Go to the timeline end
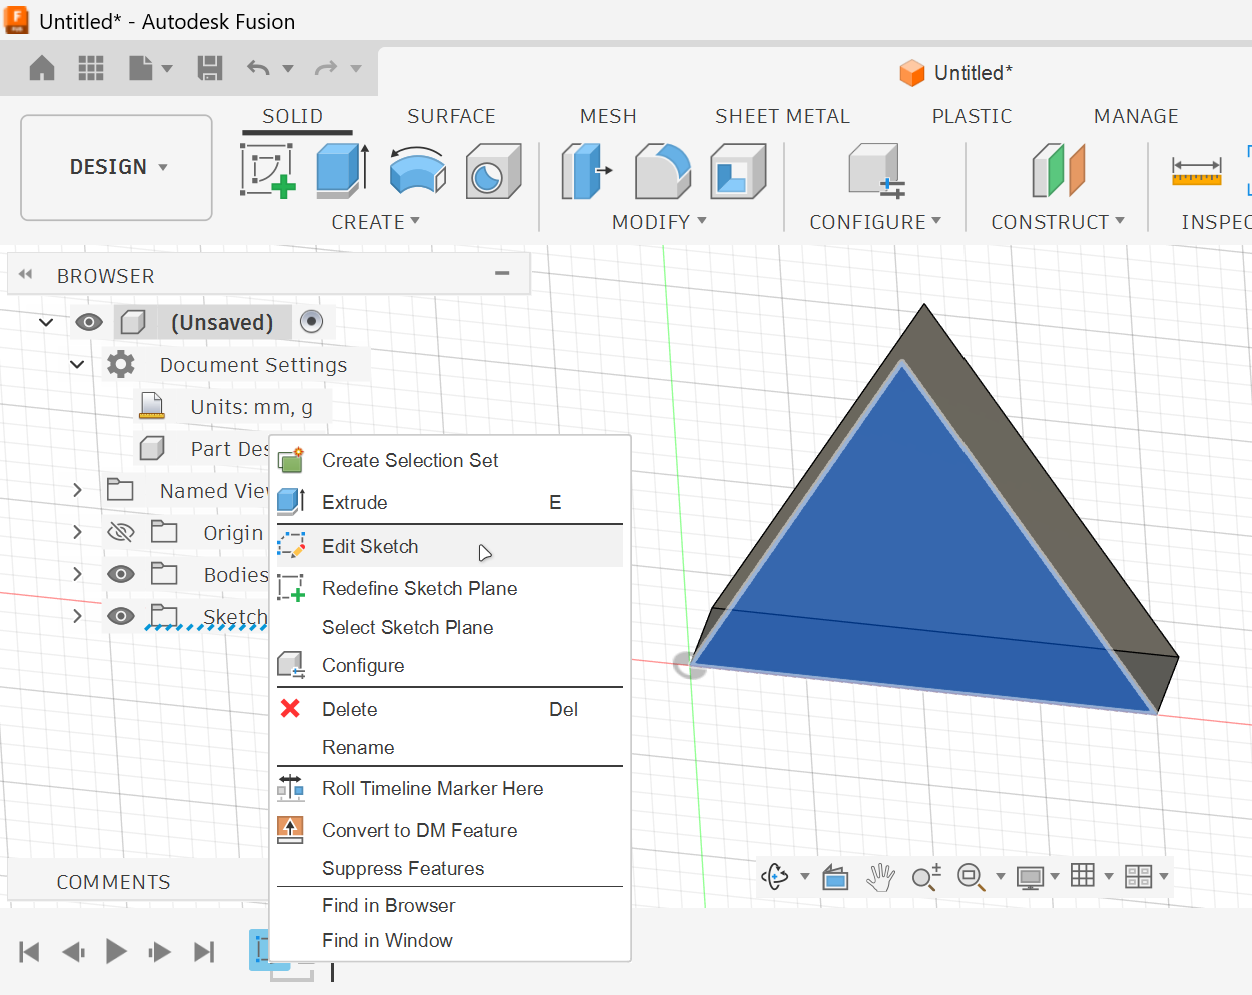Viewport: 1252px width, 995px height. pos(204,952)
